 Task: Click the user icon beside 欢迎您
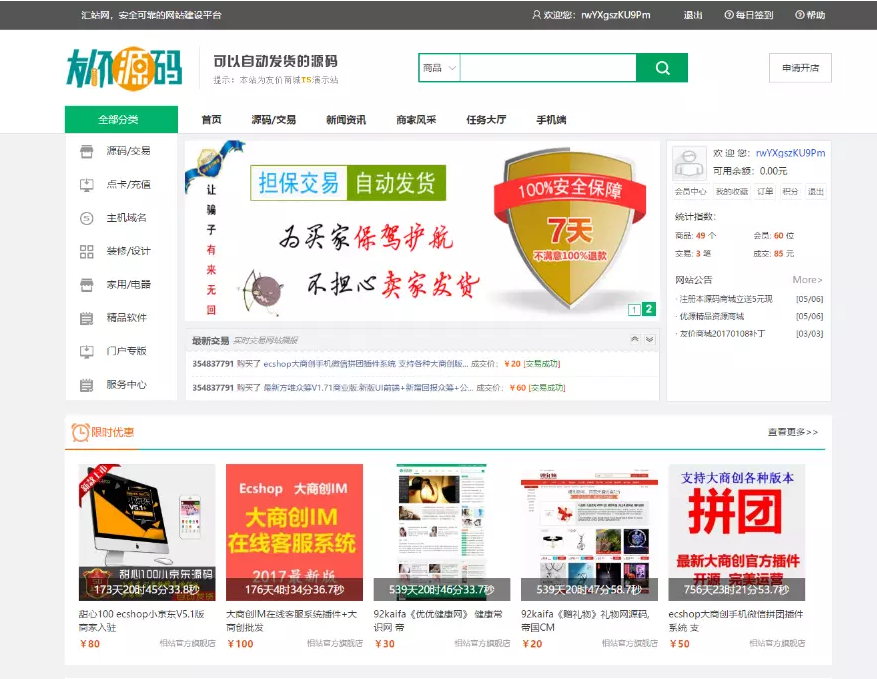[536, 15]
